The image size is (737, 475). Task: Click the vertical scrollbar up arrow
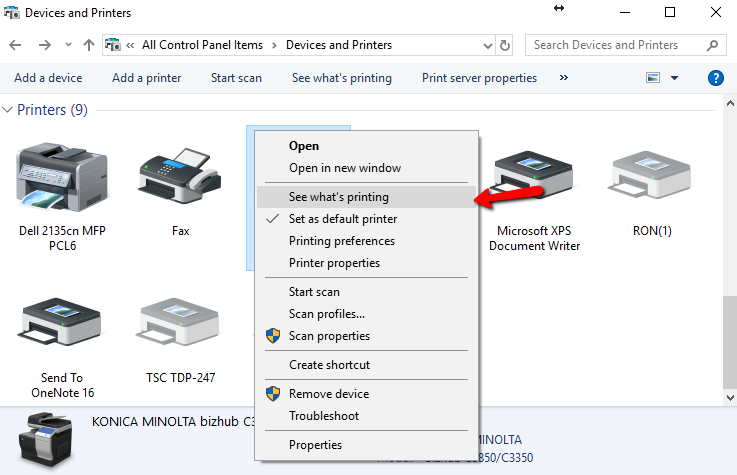(x=730, y=103)
